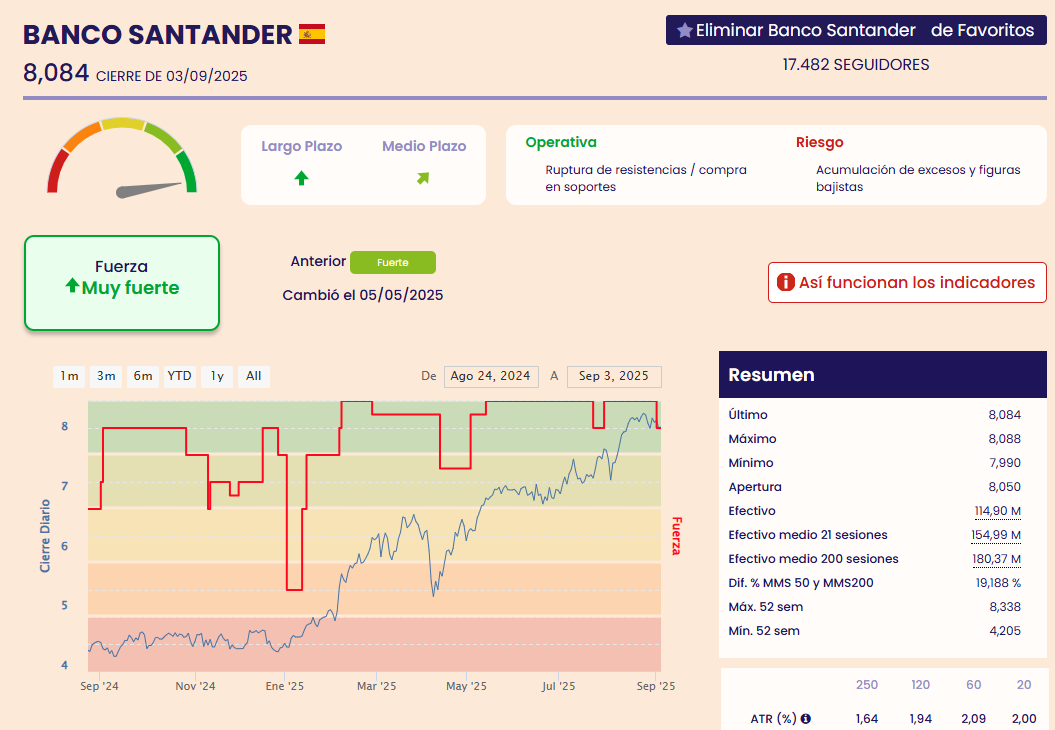This screenshot has width=1055, height=730.
Task: Click the 'Cambió el 05/05/2025' text
Action: coord(363,295)
